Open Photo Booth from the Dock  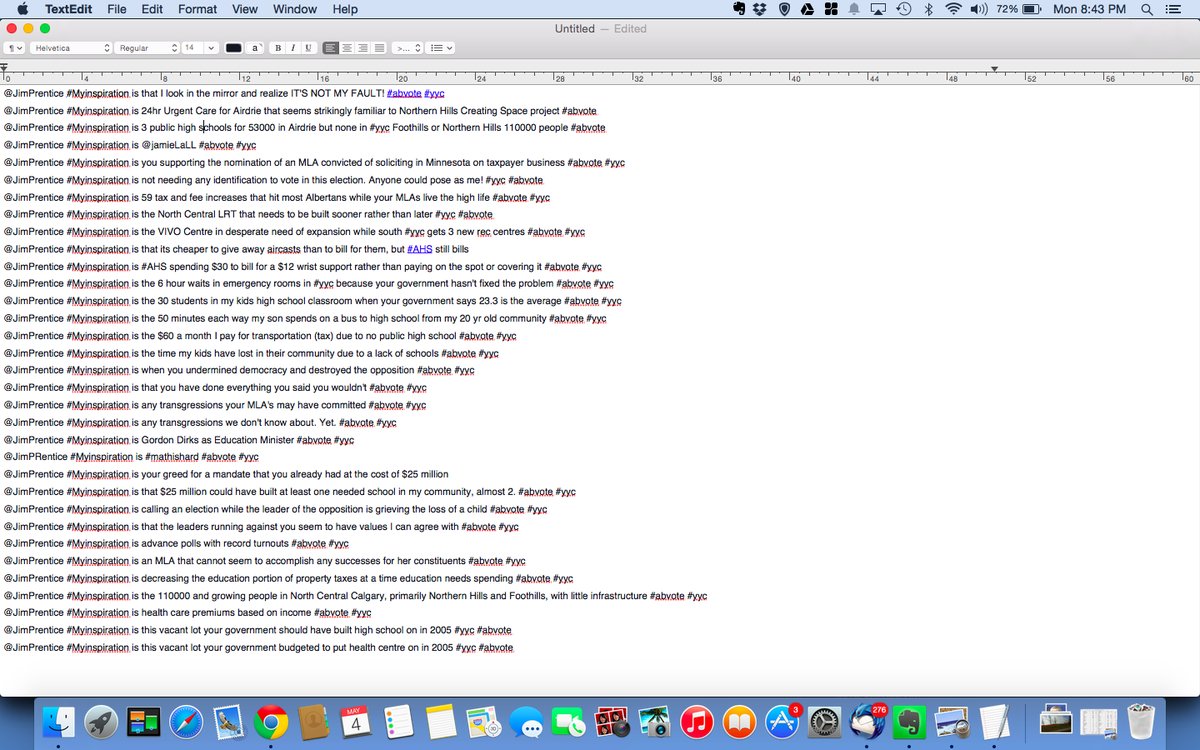pyautogui.click(x=611, y=722)
